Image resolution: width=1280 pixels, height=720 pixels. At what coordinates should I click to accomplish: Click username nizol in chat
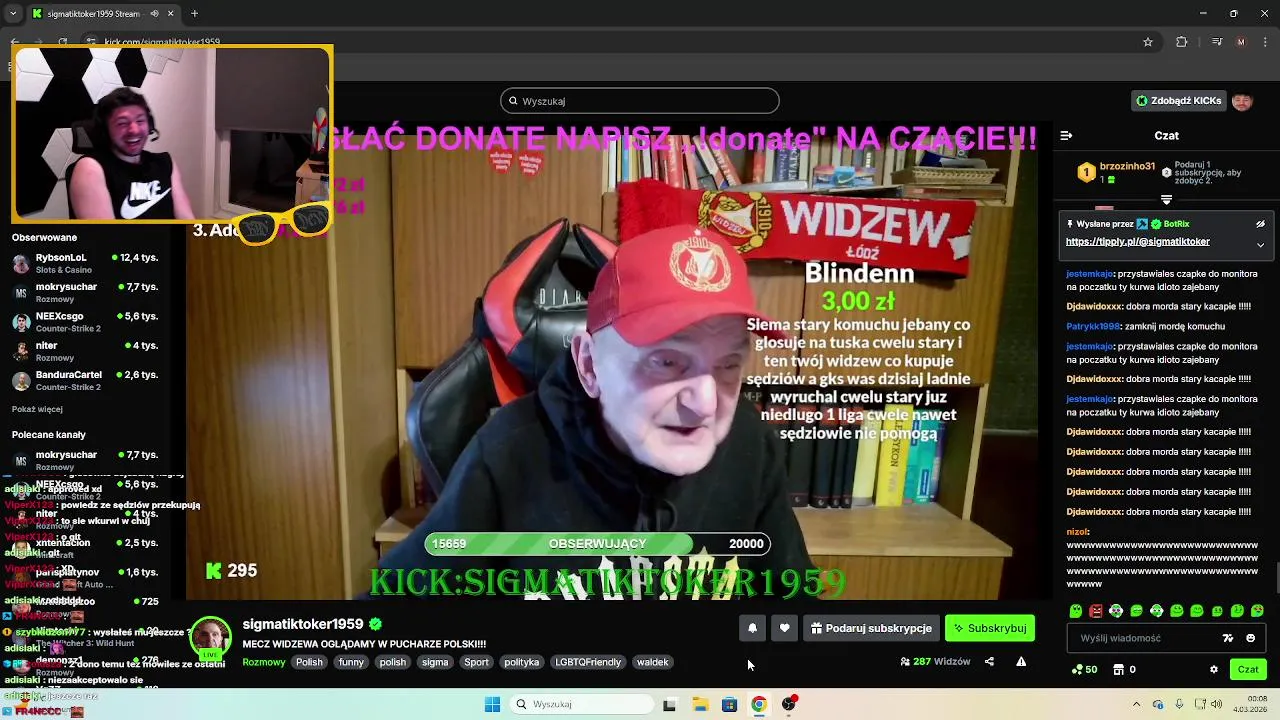pyautogui.click(x=1077, y=532)
